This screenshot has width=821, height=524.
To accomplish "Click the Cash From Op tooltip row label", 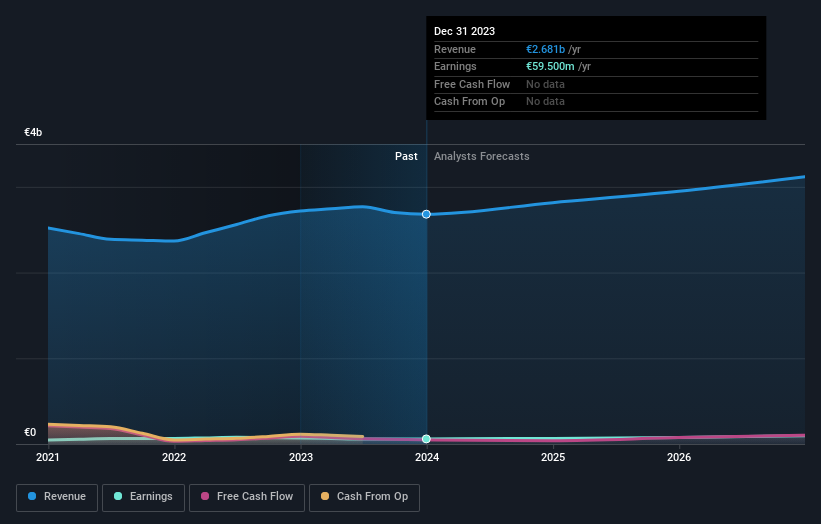I will coord(470,102).
